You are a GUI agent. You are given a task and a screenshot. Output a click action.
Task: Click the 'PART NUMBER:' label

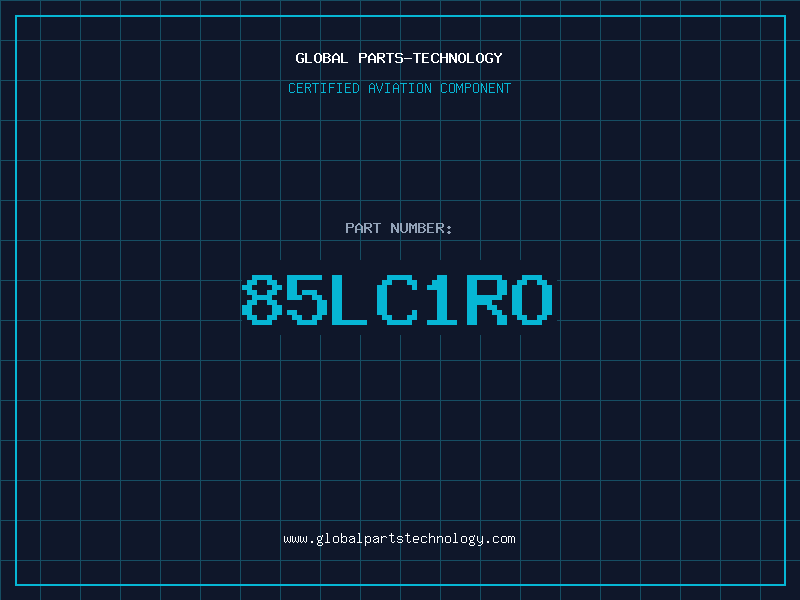(x=399, y=228)
